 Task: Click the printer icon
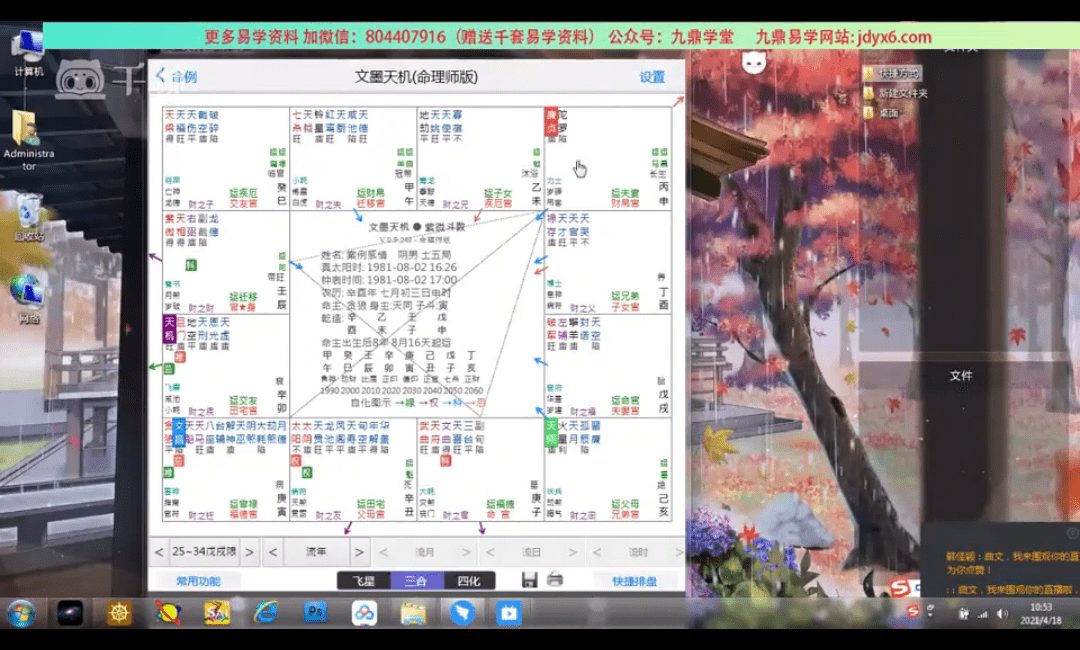tap(554, 580)
